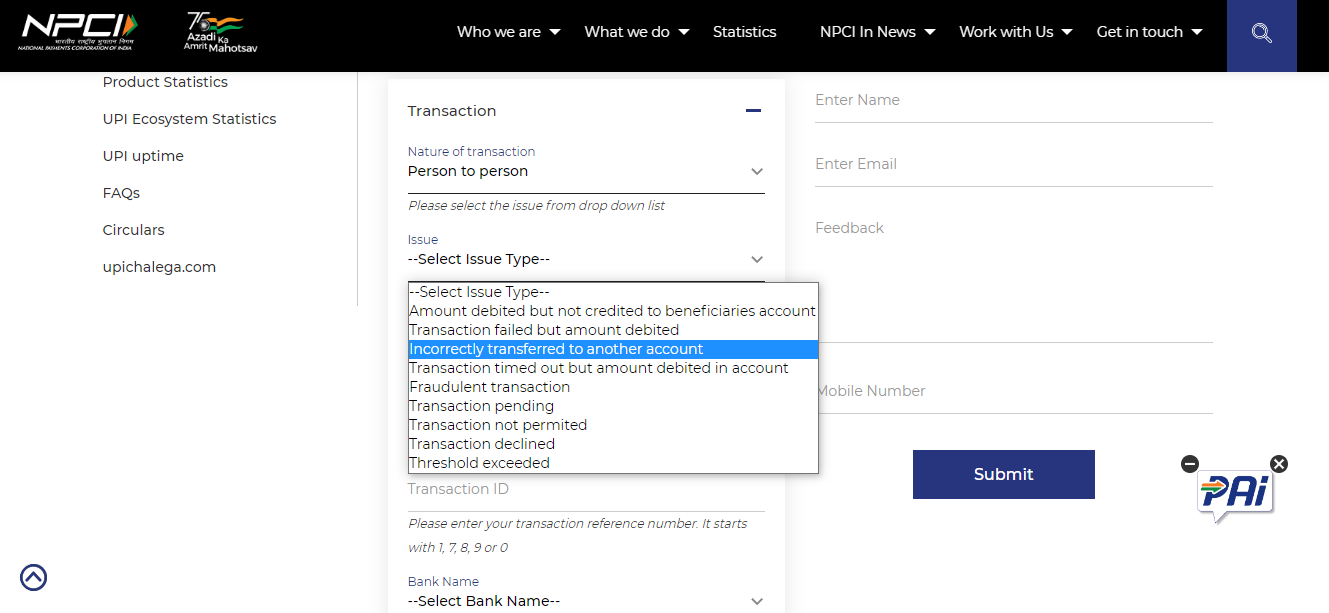The height and width of the screenshot is (613, 1329).
Task: Collapse the Transaction section
Action: point(753,111)
